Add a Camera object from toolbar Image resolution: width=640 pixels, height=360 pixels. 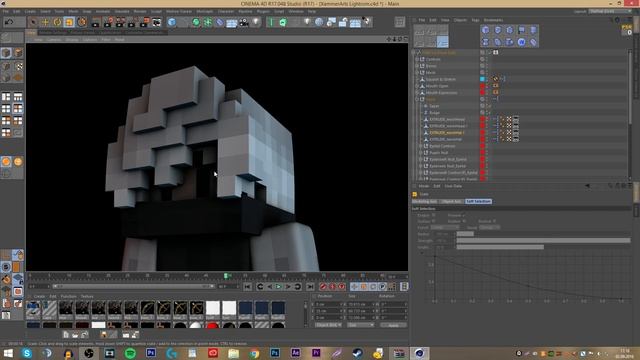pos(244,22)
